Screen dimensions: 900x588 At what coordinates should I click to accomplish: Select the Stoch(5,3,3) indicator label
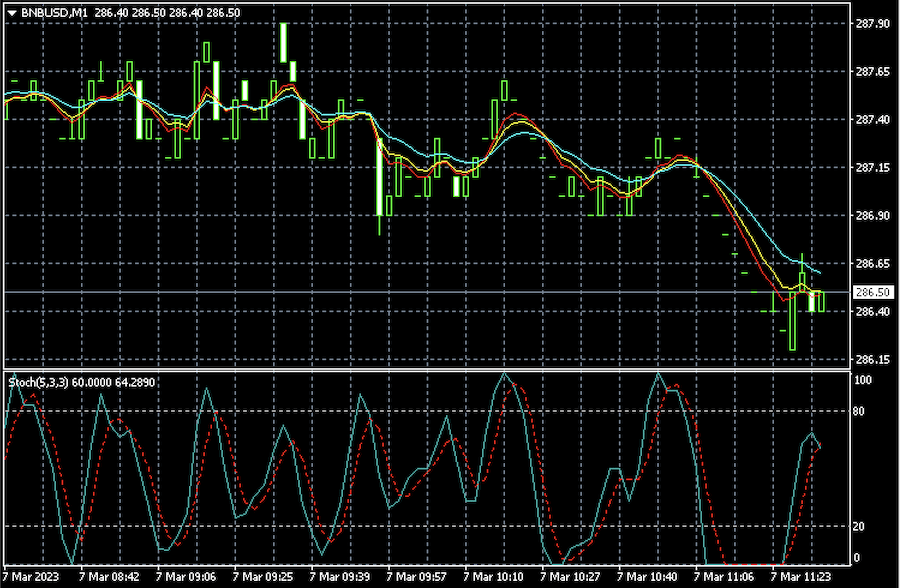coord(38,382)
